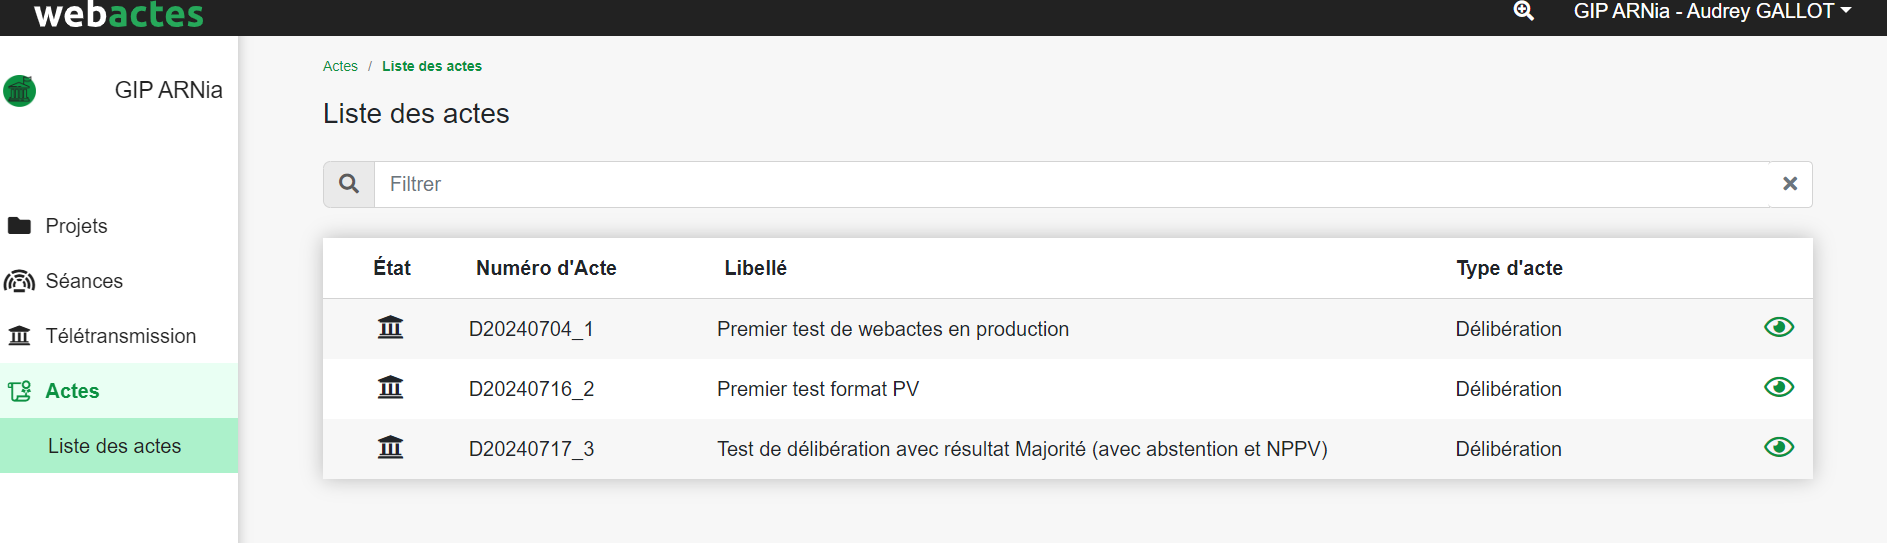Viewport: 1887px width, 543px height.
Task: Click the magnifier zoom icon in top bar
Action: pyautogui.click(x=1523, y=11)
